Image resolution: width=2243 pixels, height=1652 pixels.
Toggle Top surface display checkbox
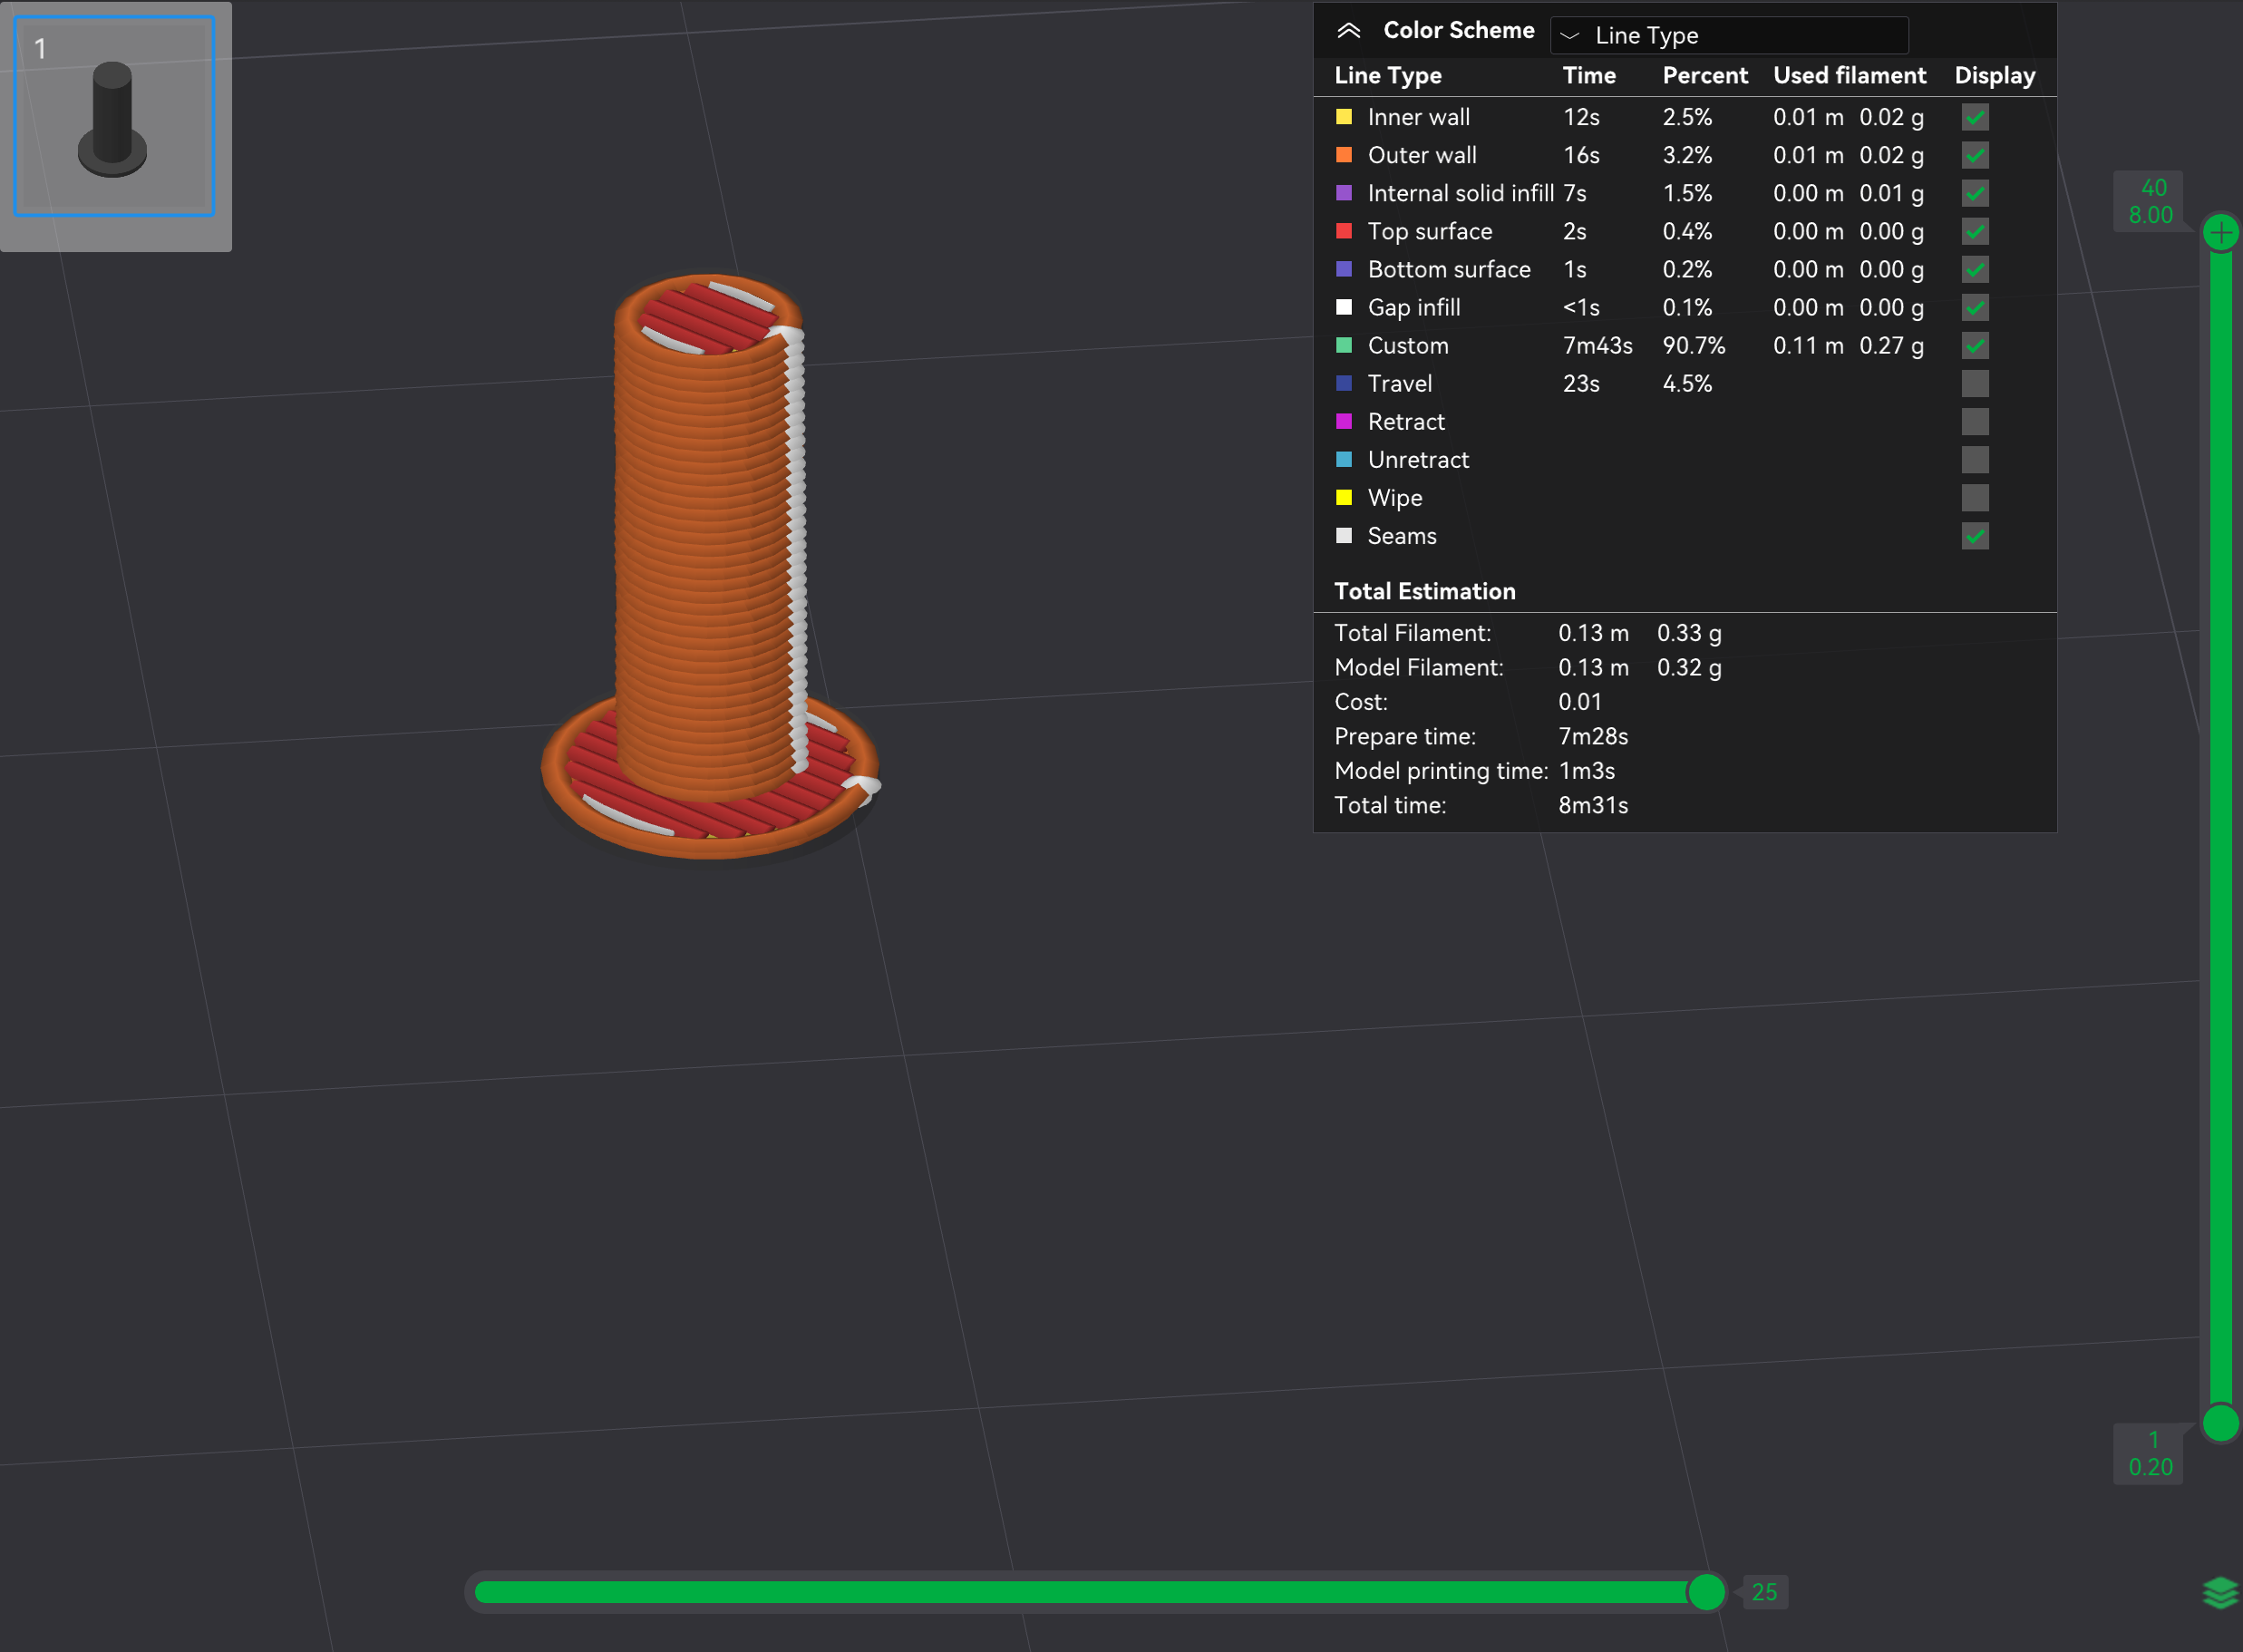pos(1974,231)
